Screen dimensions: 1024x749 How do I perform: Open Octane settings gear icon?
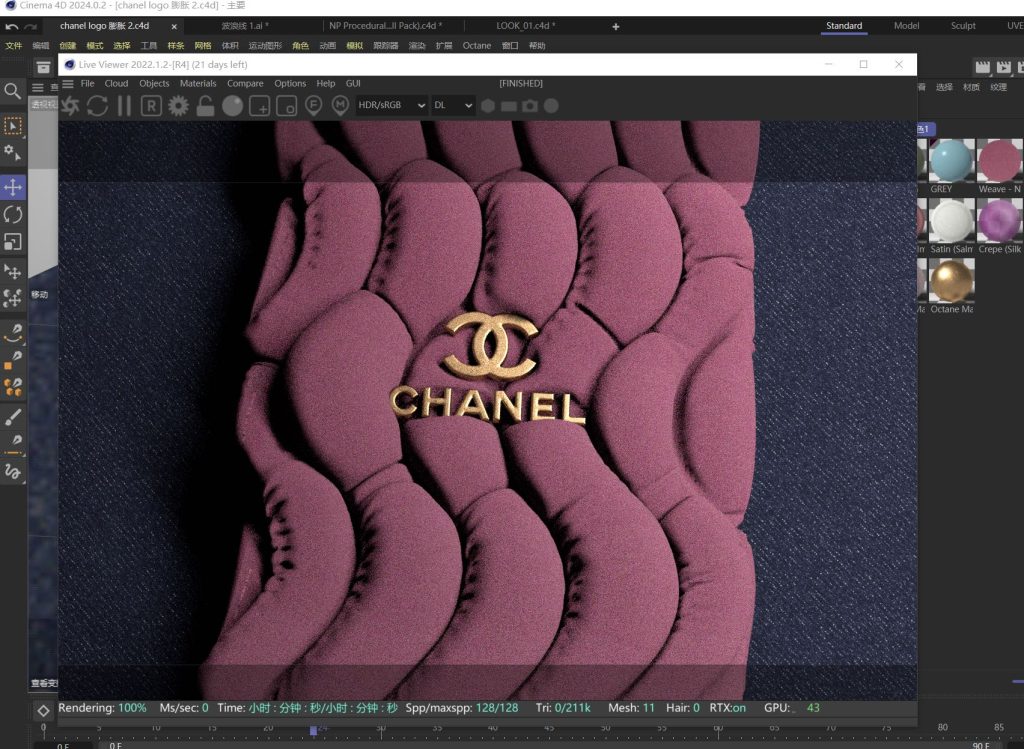point(178,106)
